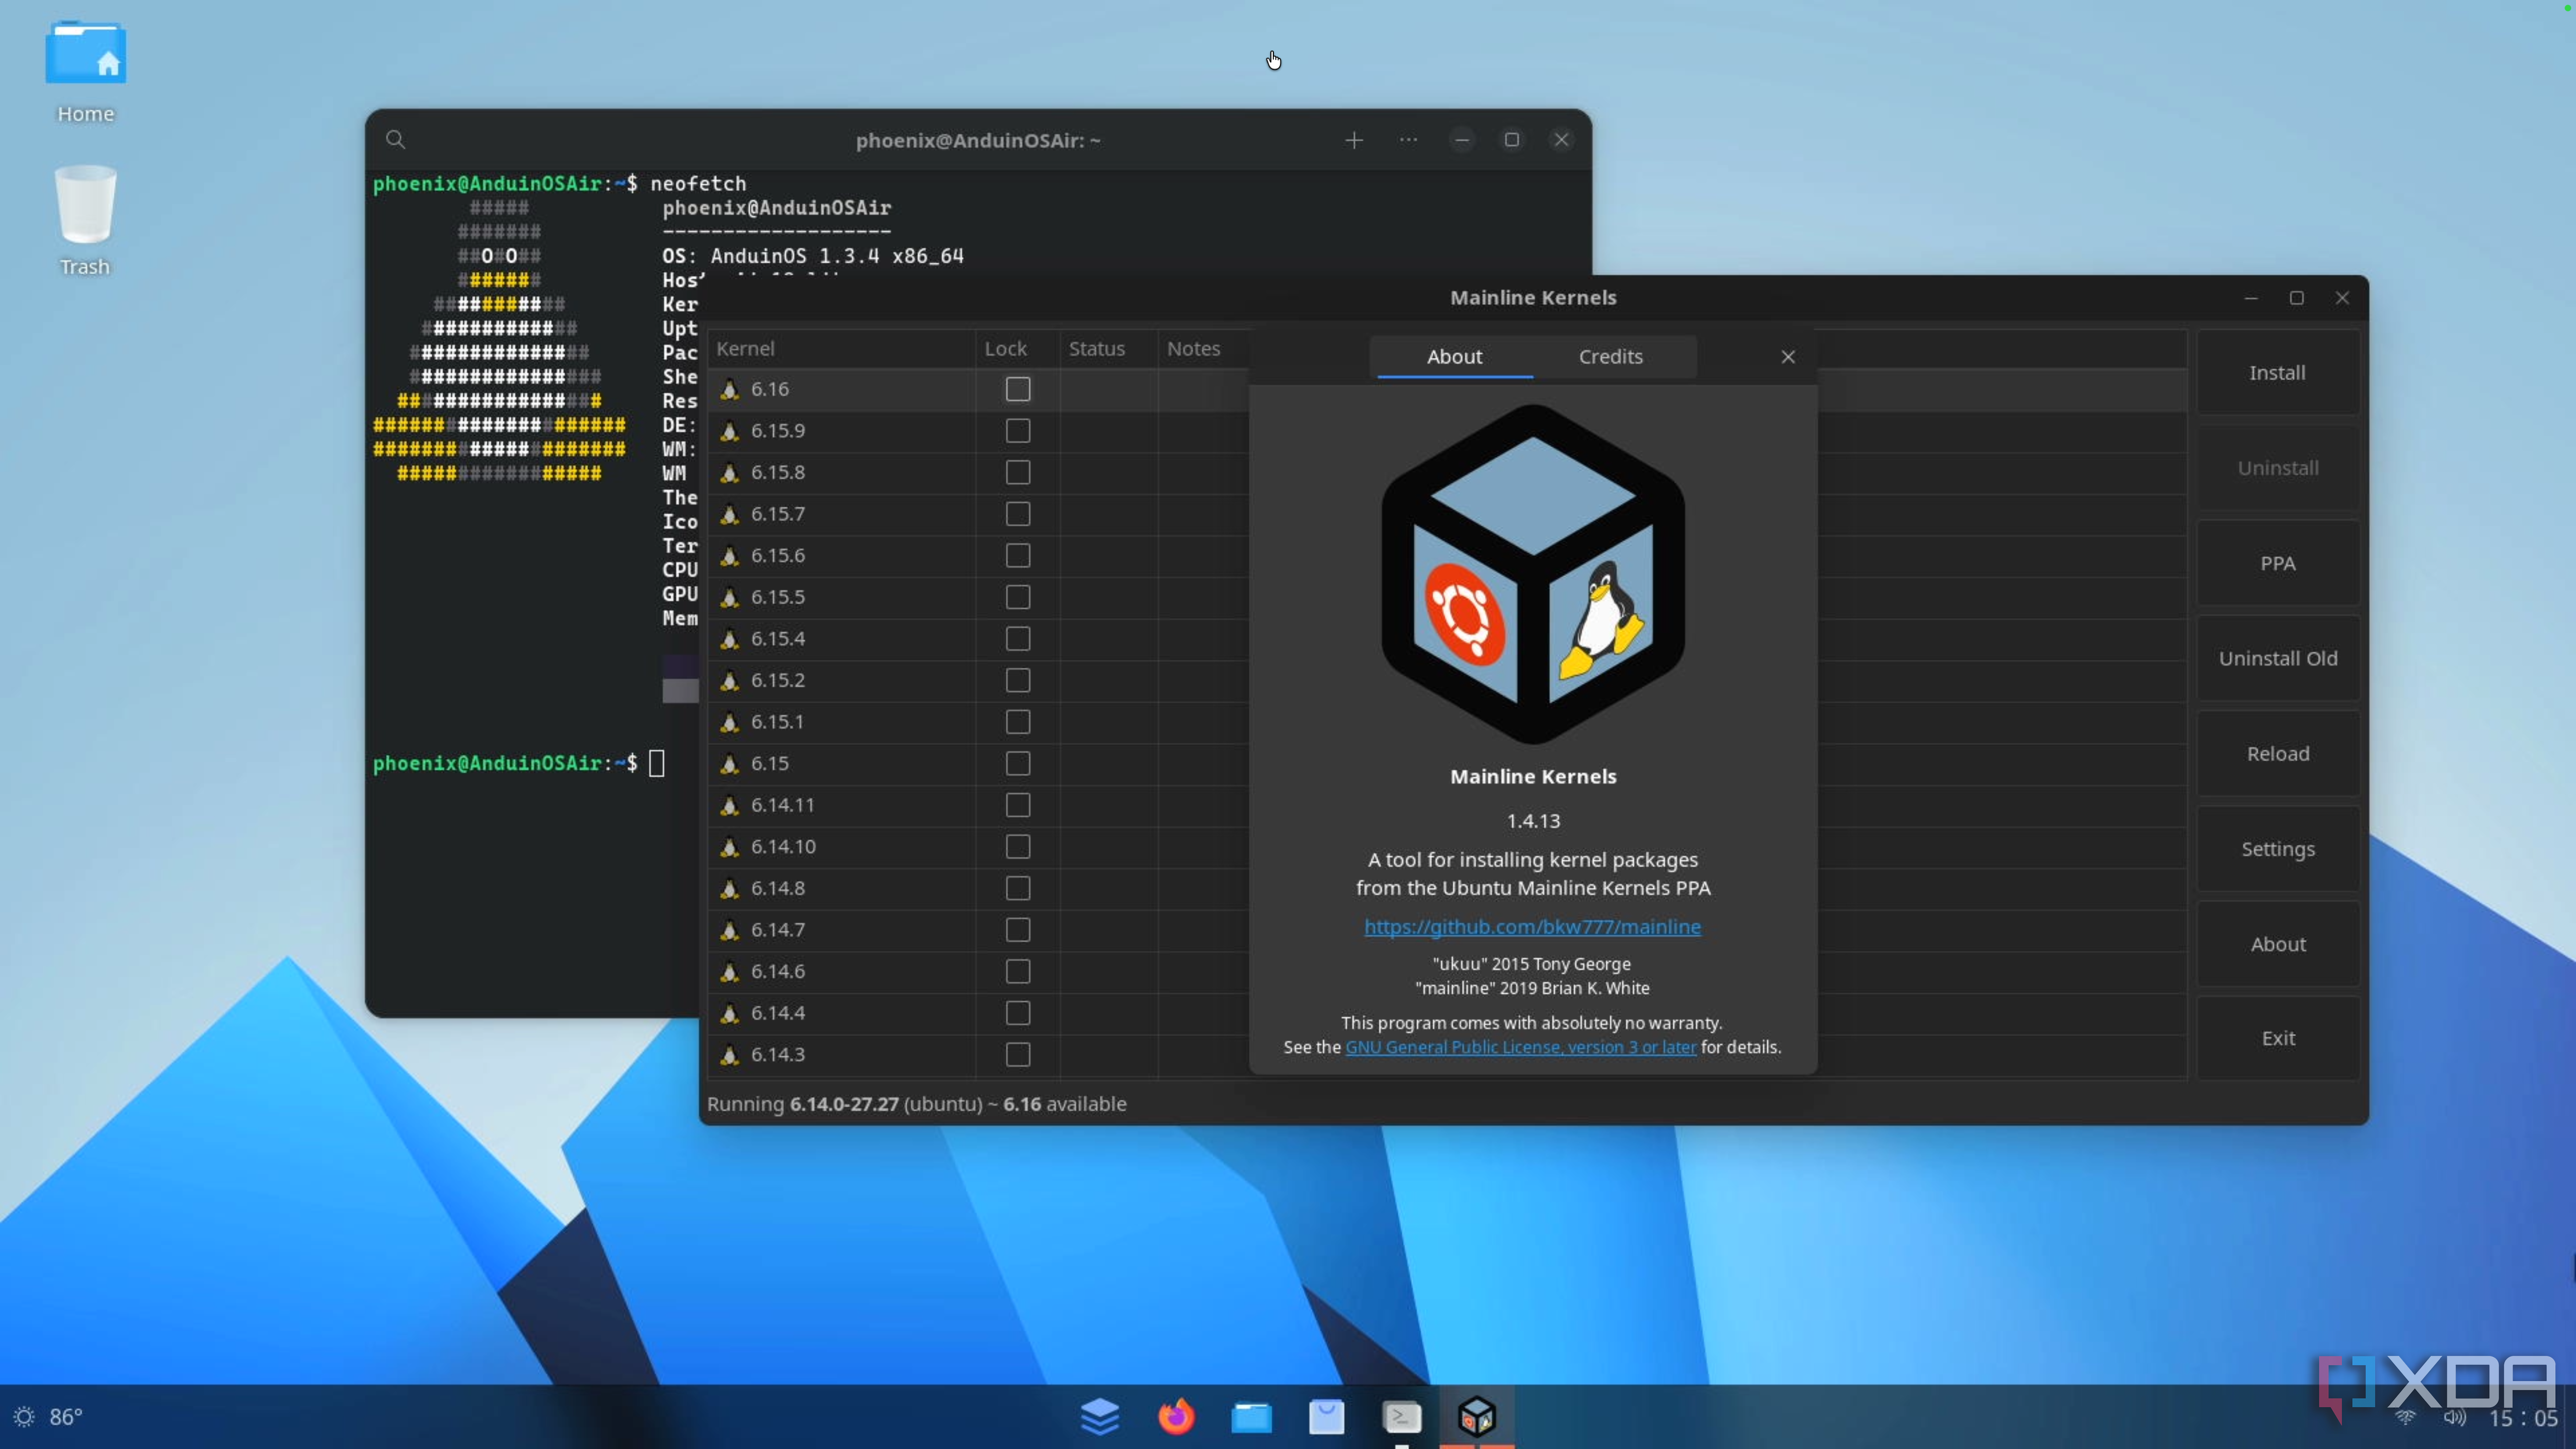The height and width of the screenshot is (1449, 2576).
Task: Switch to the Credits tab
Action: pos(1610,356)
